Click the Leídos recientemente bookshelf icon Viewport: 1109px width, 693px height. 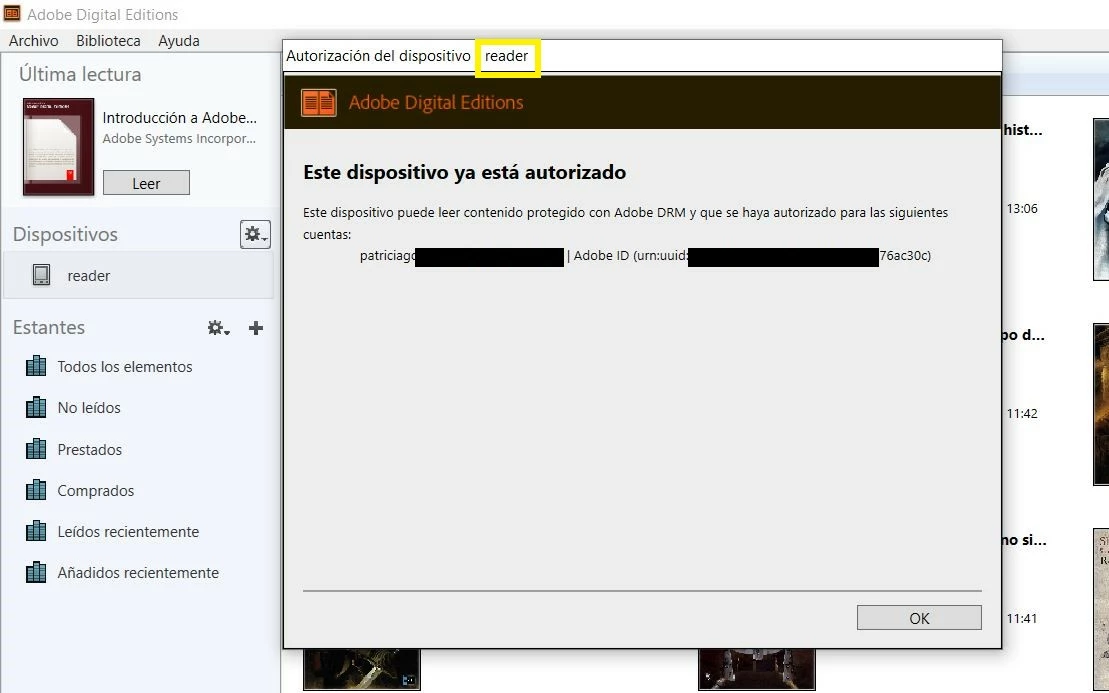pos(36,530)
